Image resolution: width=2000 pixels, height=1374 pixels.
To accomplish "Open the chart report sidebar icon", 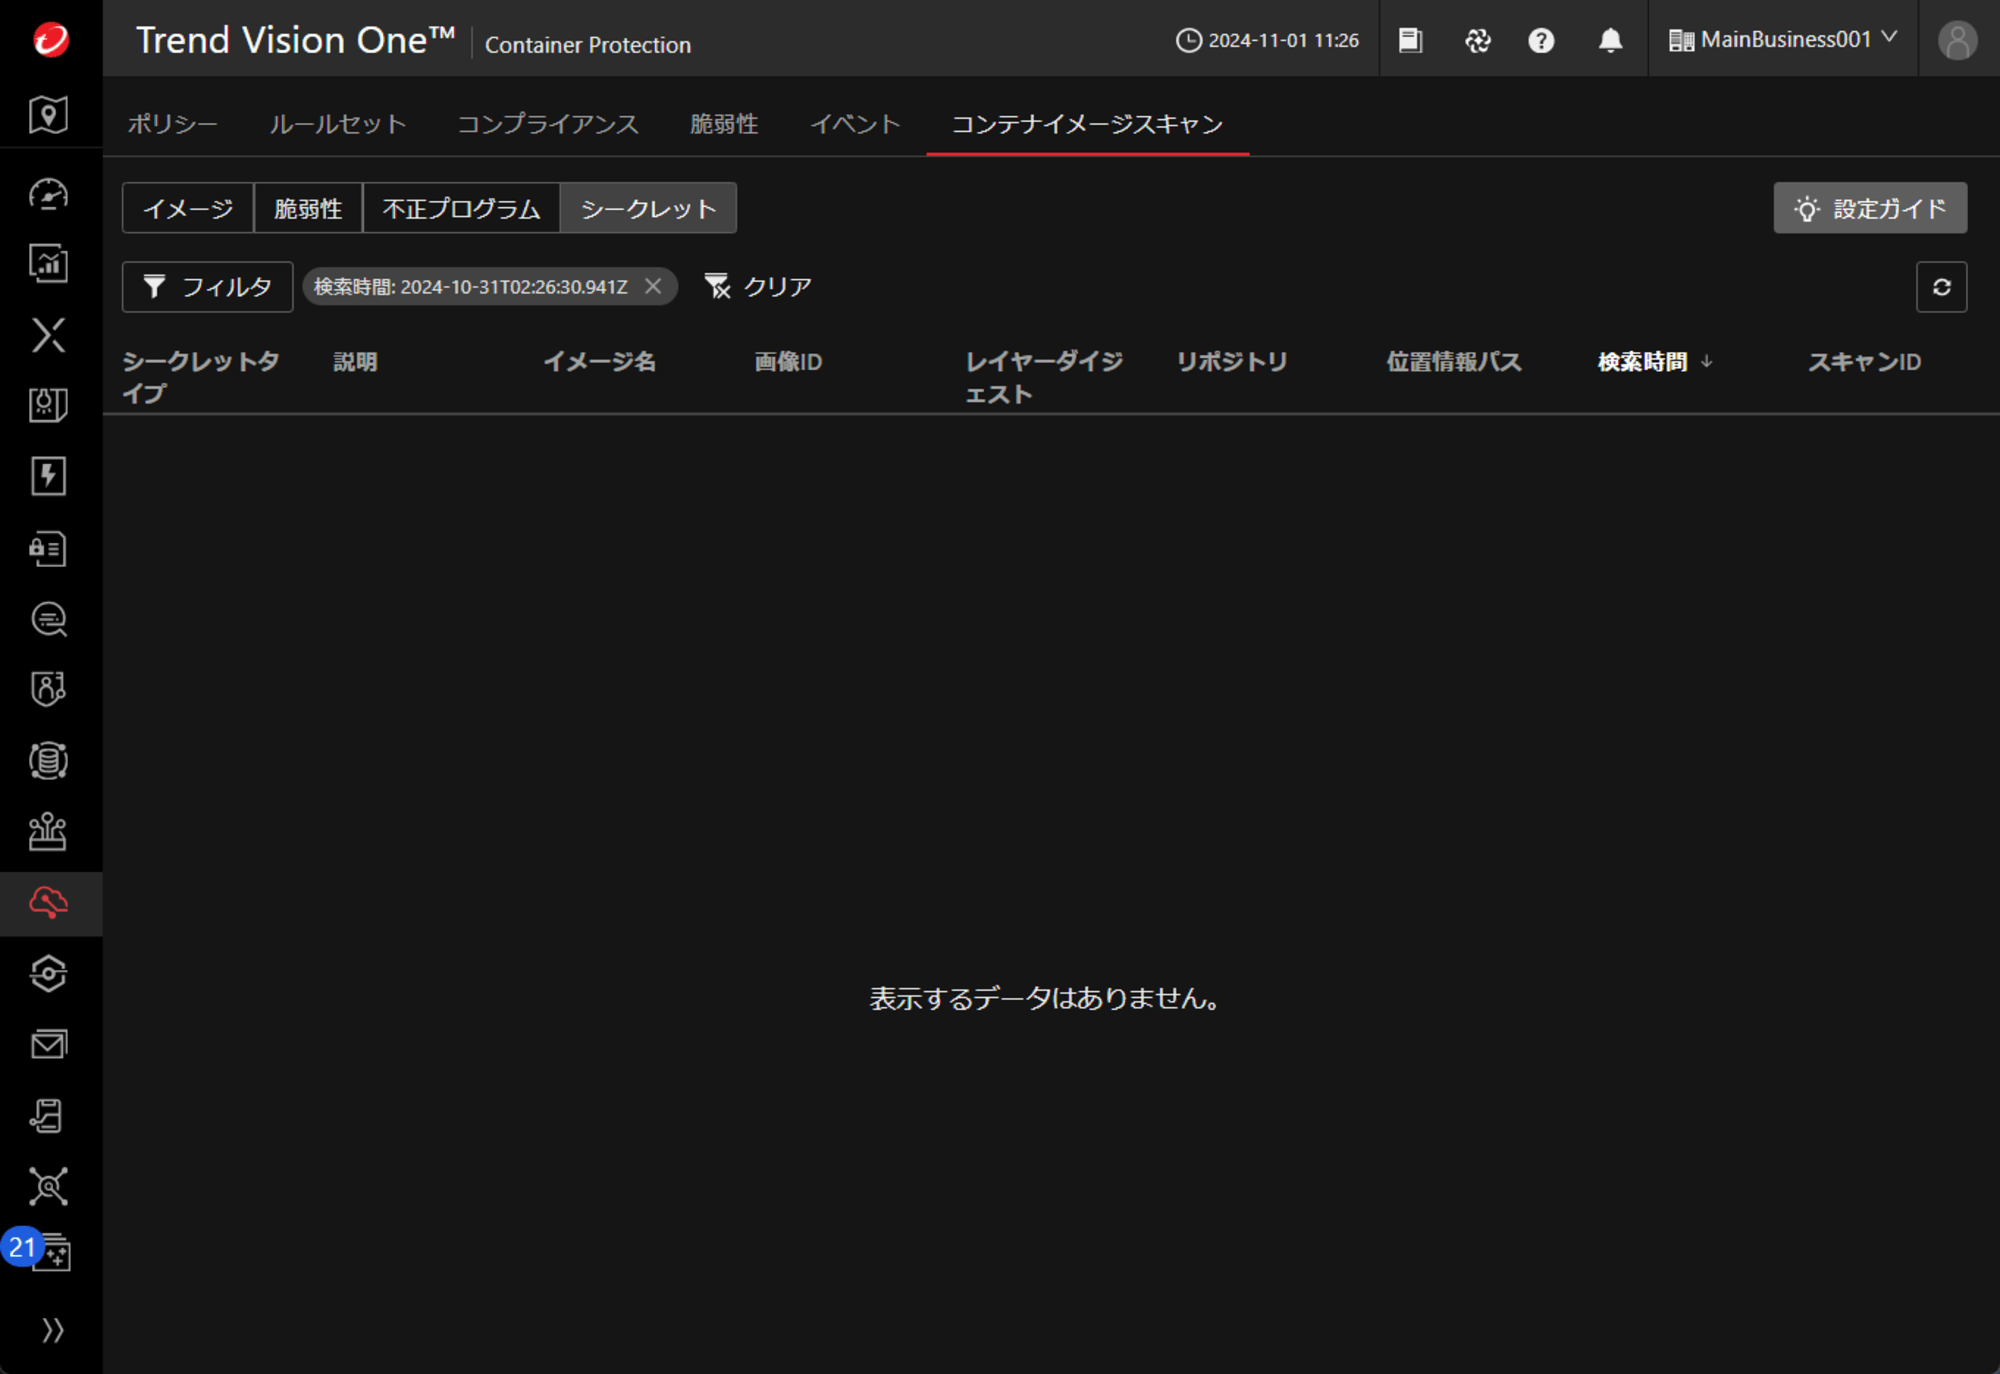I will [49, 264].
